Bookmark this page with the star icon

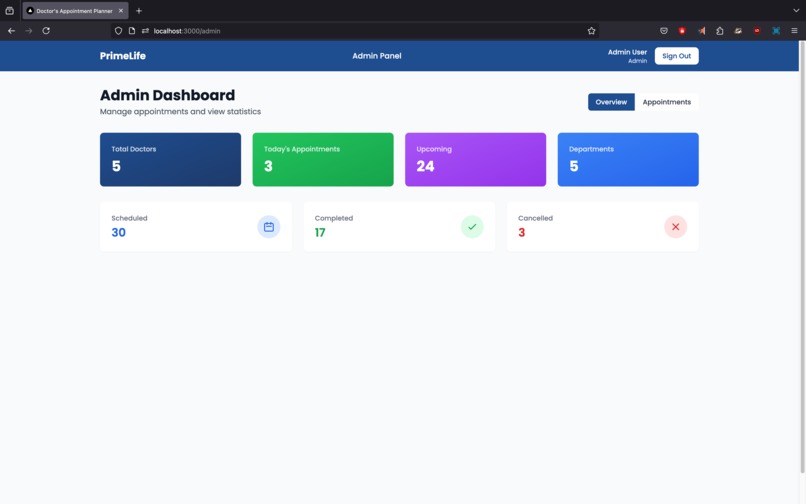point(592,31)
